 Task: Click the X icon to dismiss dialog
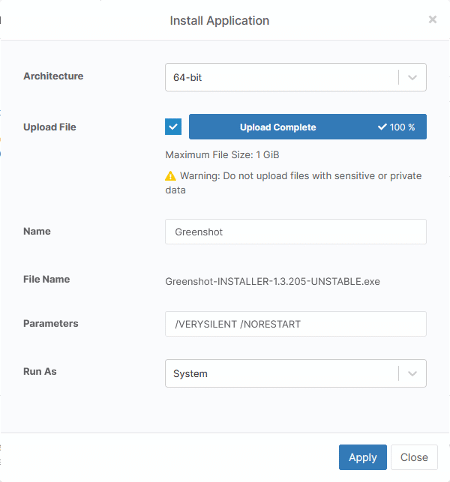click(432, 20)
